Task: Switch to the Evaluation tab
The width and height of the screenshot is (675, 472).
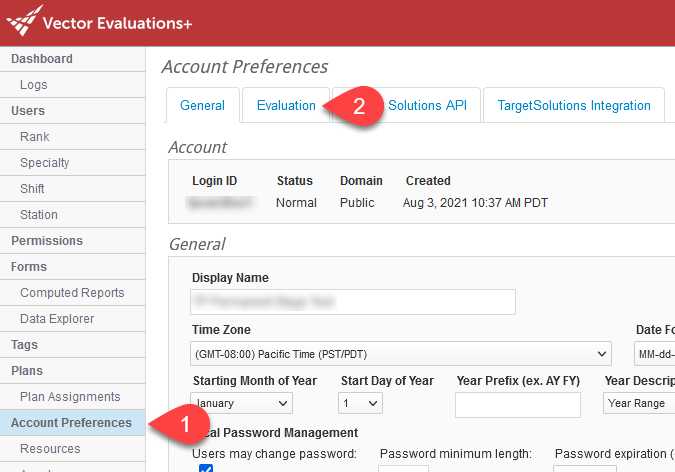Action: tap(286, 106)
